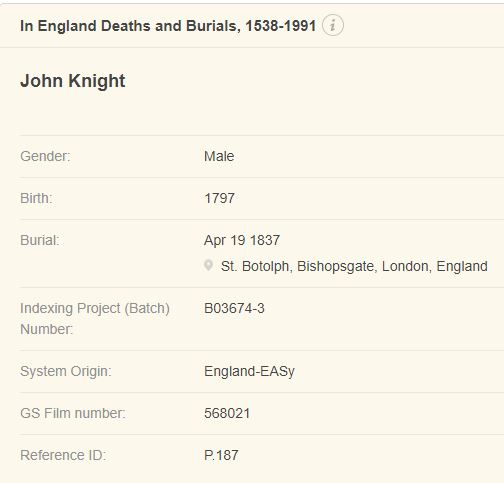Viewport: 504px width, 483px height.
Task: Open the England Deaths and Burials collection title
Action: tap(168, 26)
